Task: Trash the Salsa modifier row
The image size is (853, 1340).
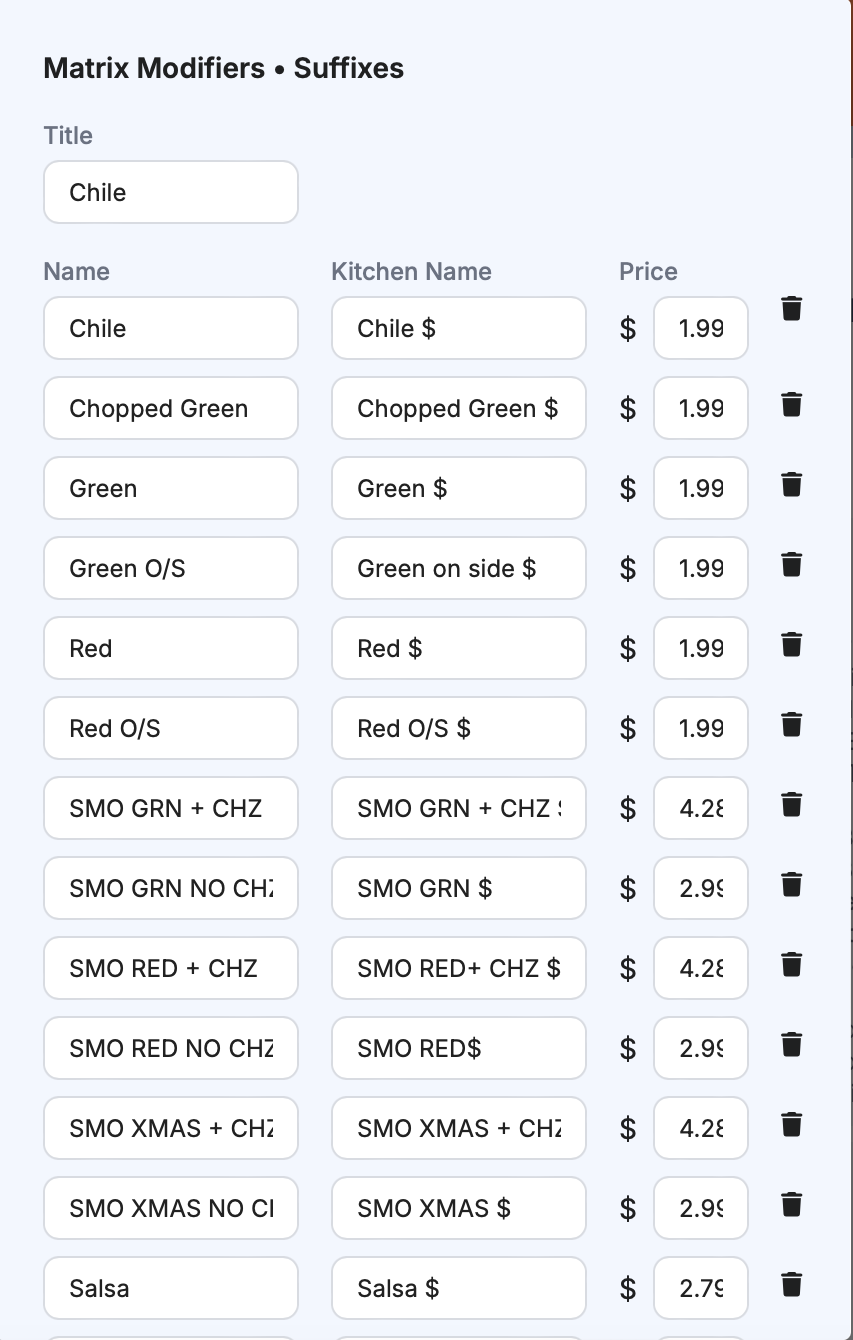Action: pyautogui.click(x=791, y=1285)
